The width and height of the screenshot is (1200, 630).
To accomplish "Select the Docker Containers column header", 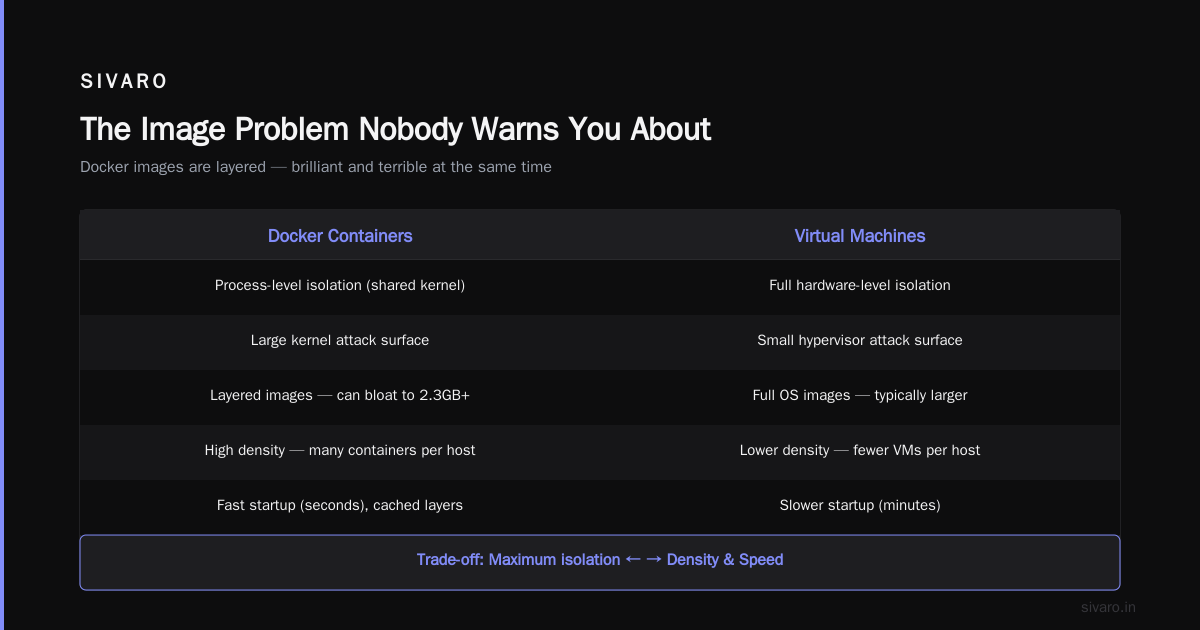I will point(340,236).
